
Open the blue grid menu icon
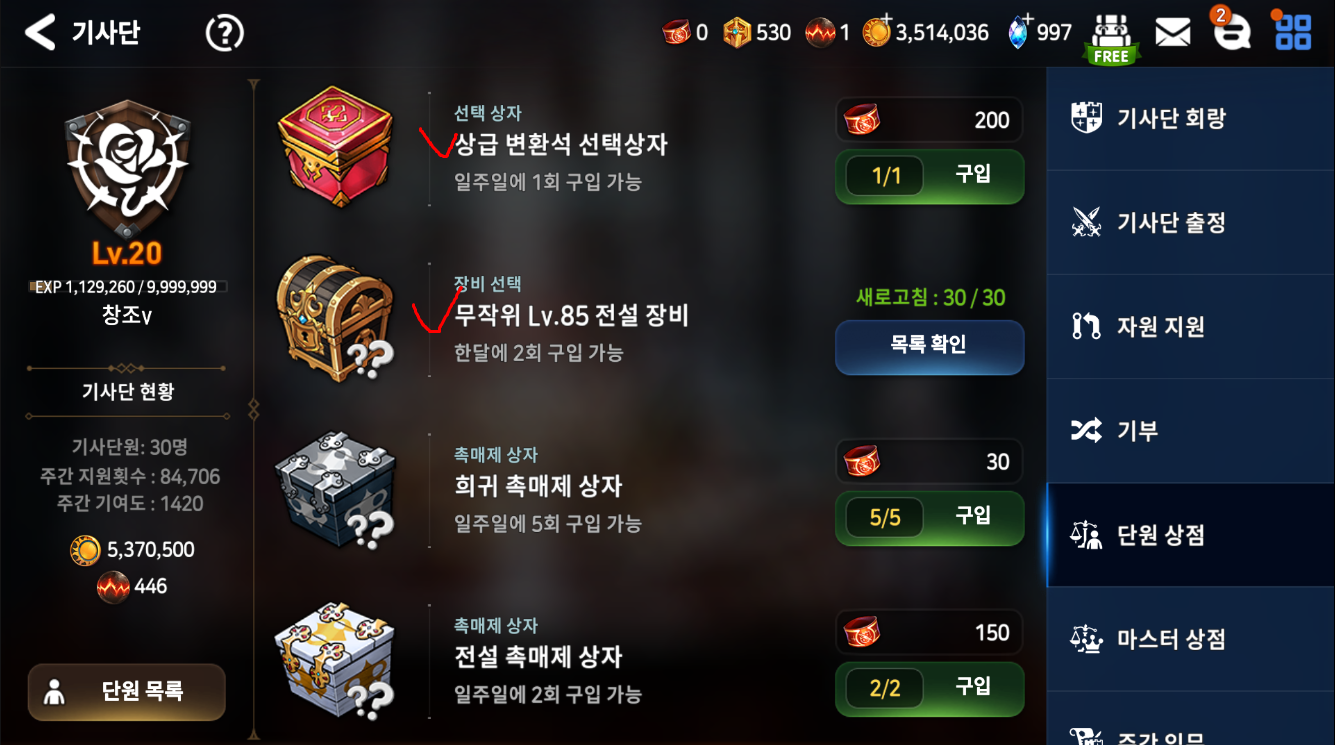pos(1292,31)
